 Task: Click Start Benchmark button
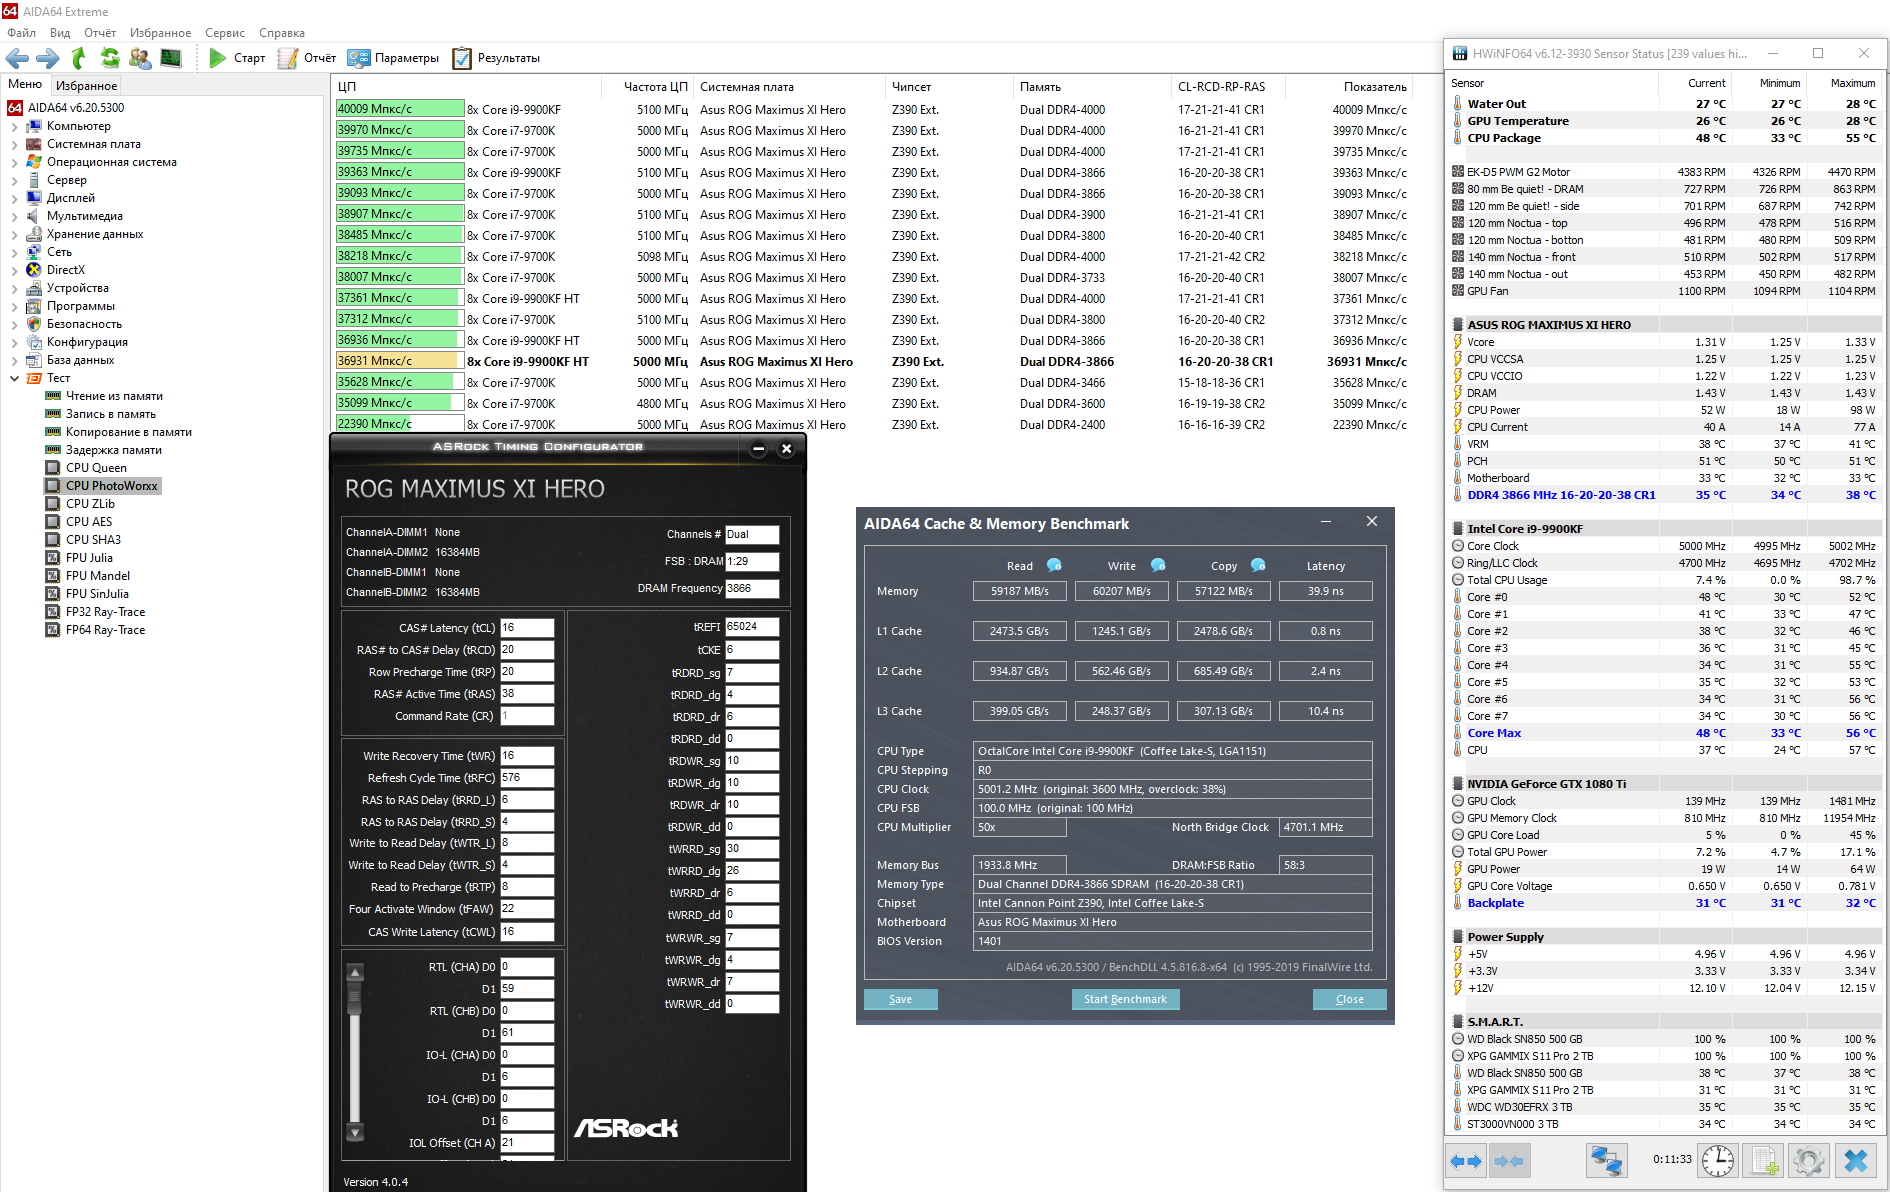click(x=1125, y=1000)
